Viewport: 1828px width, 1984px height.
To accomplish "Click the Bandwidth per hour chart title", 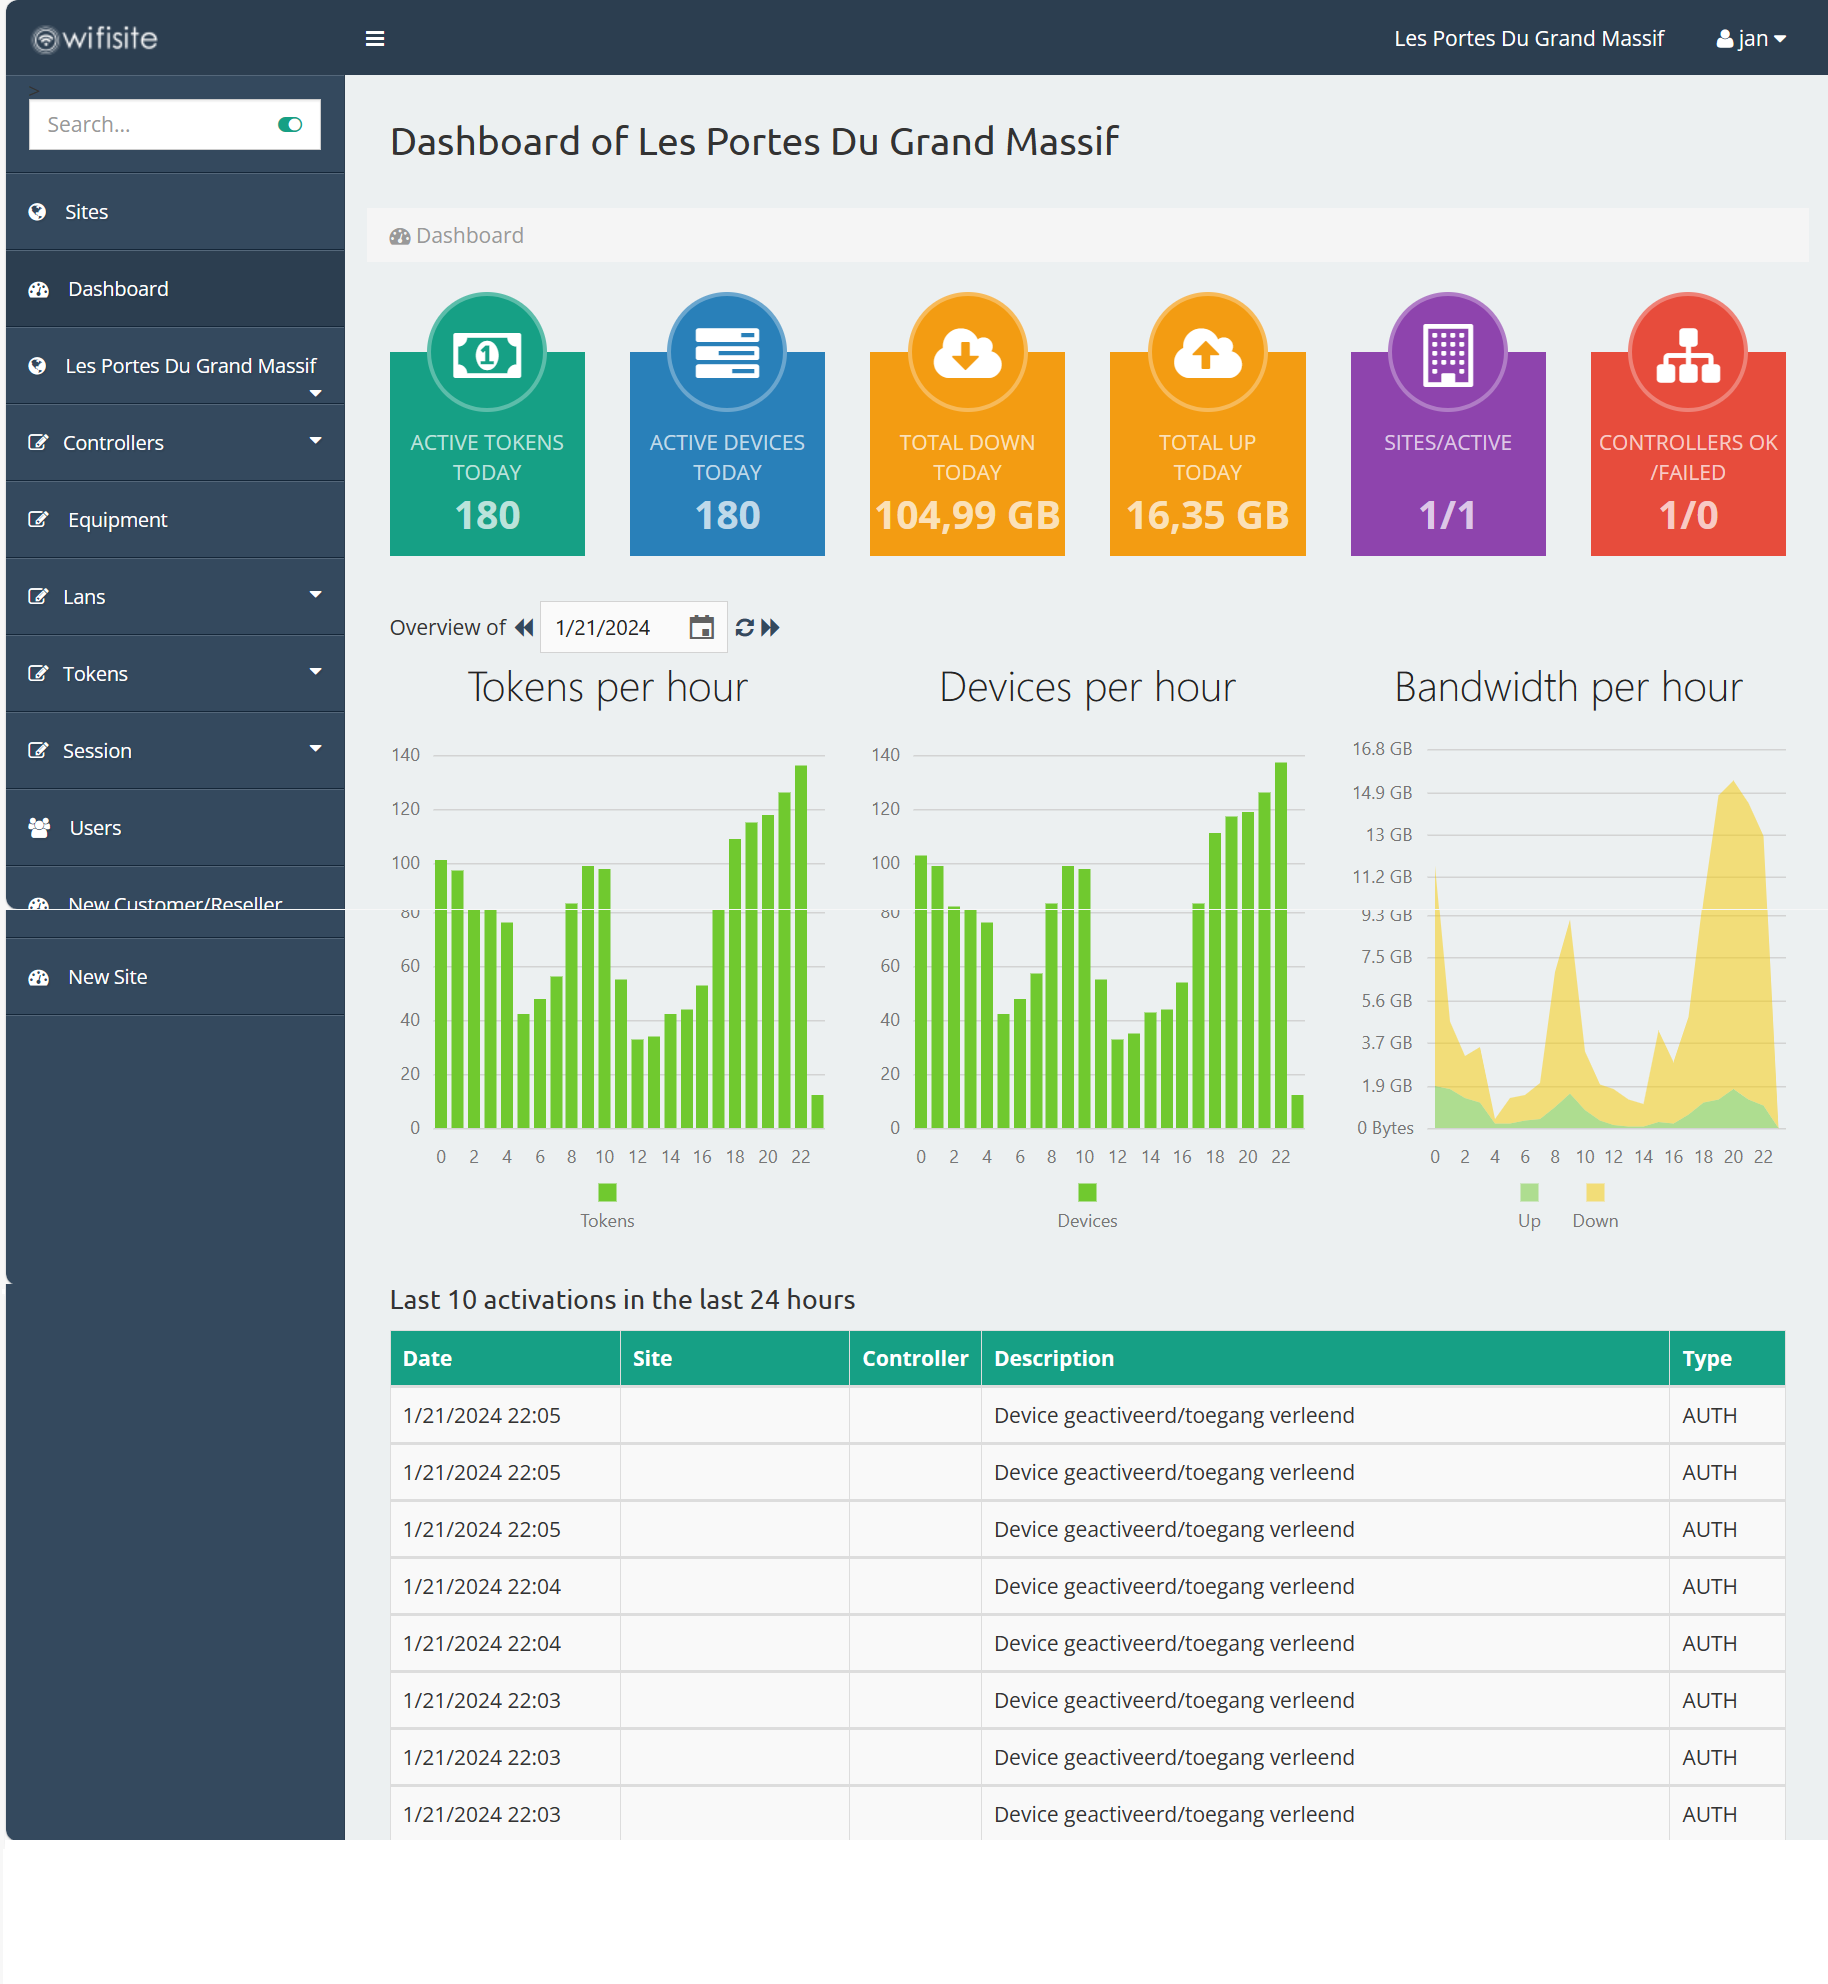I will pyautogui.click(x=1568, y=688).
